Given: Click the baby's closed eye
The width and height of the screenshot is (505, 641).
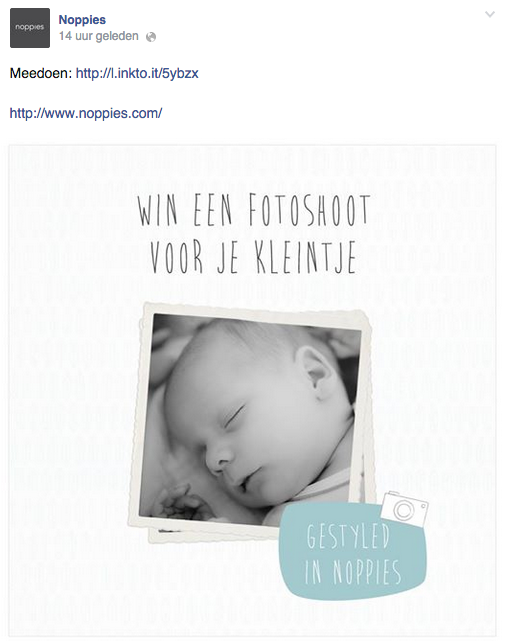Looking at the screenshot, I should (234, 416).
